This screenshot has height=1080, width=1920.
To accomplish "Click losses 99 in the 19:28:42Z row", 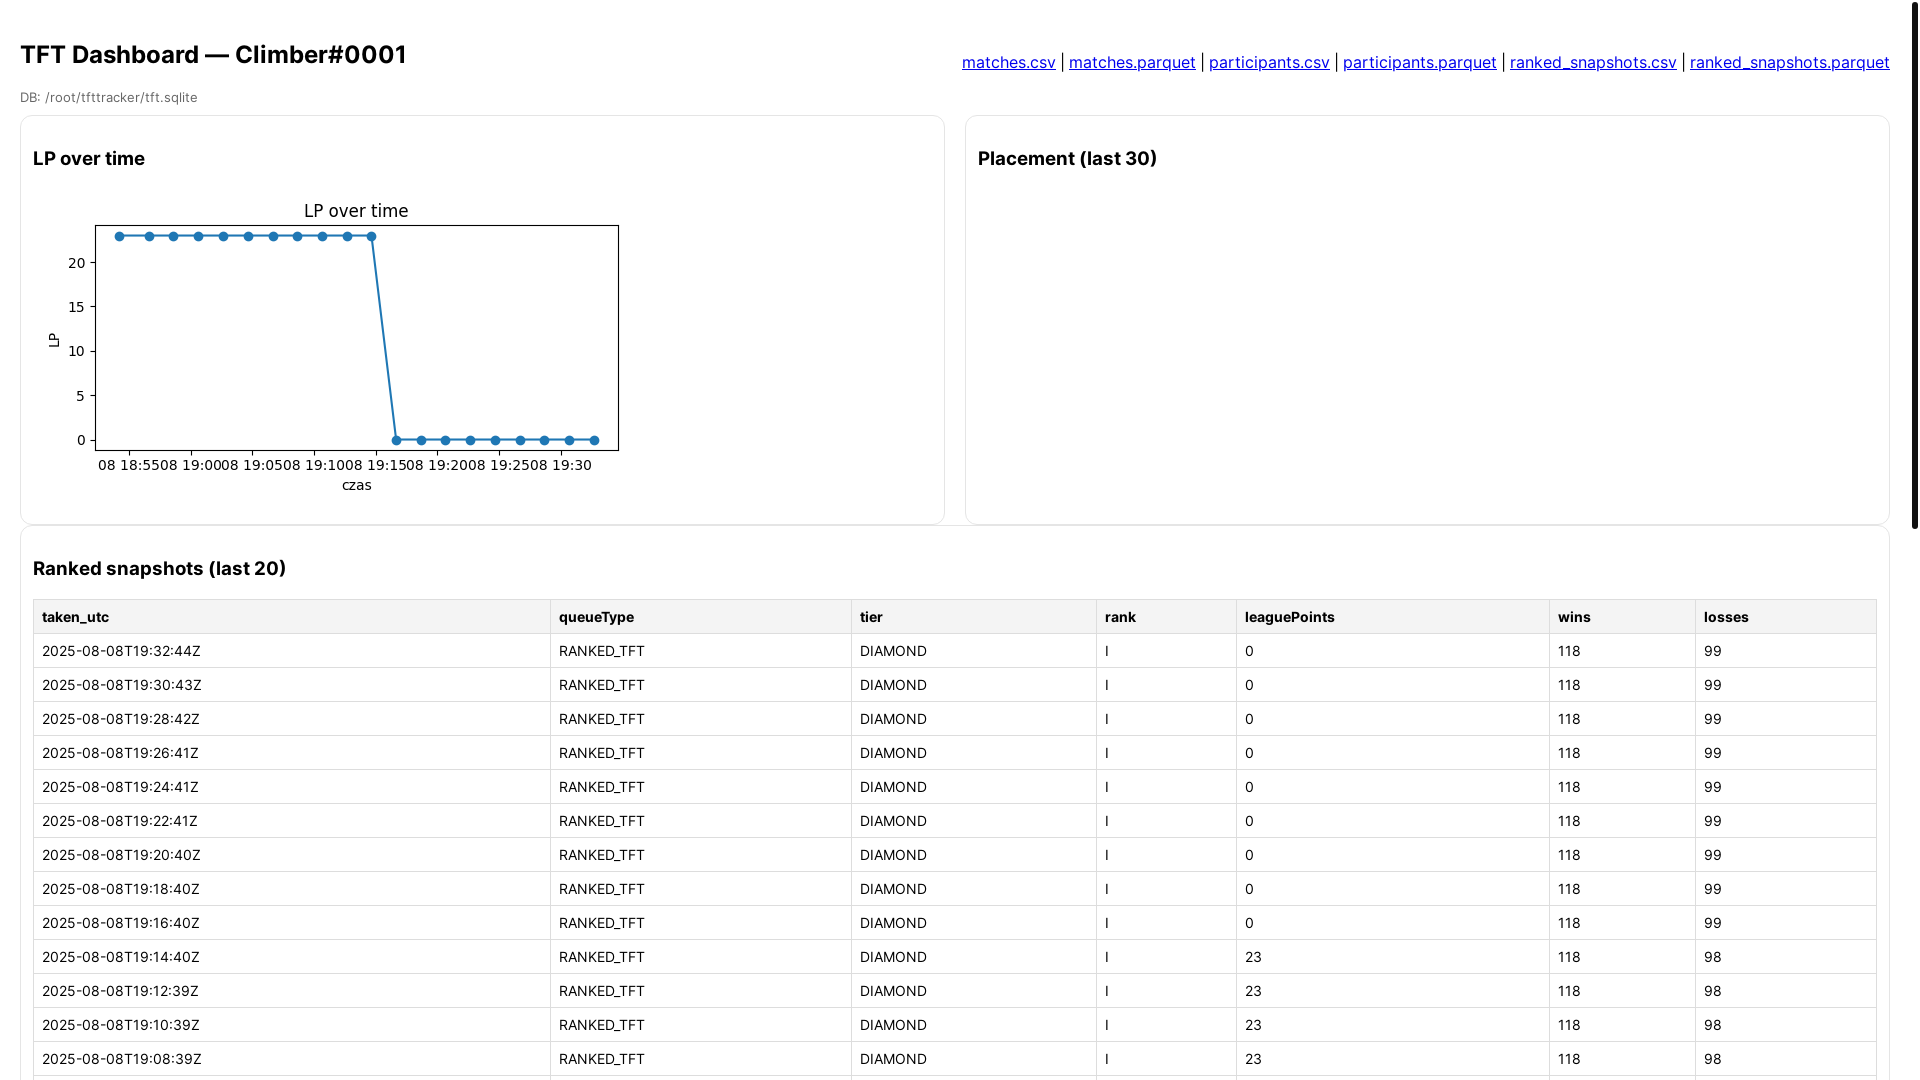I will [x=1786, y=719].
